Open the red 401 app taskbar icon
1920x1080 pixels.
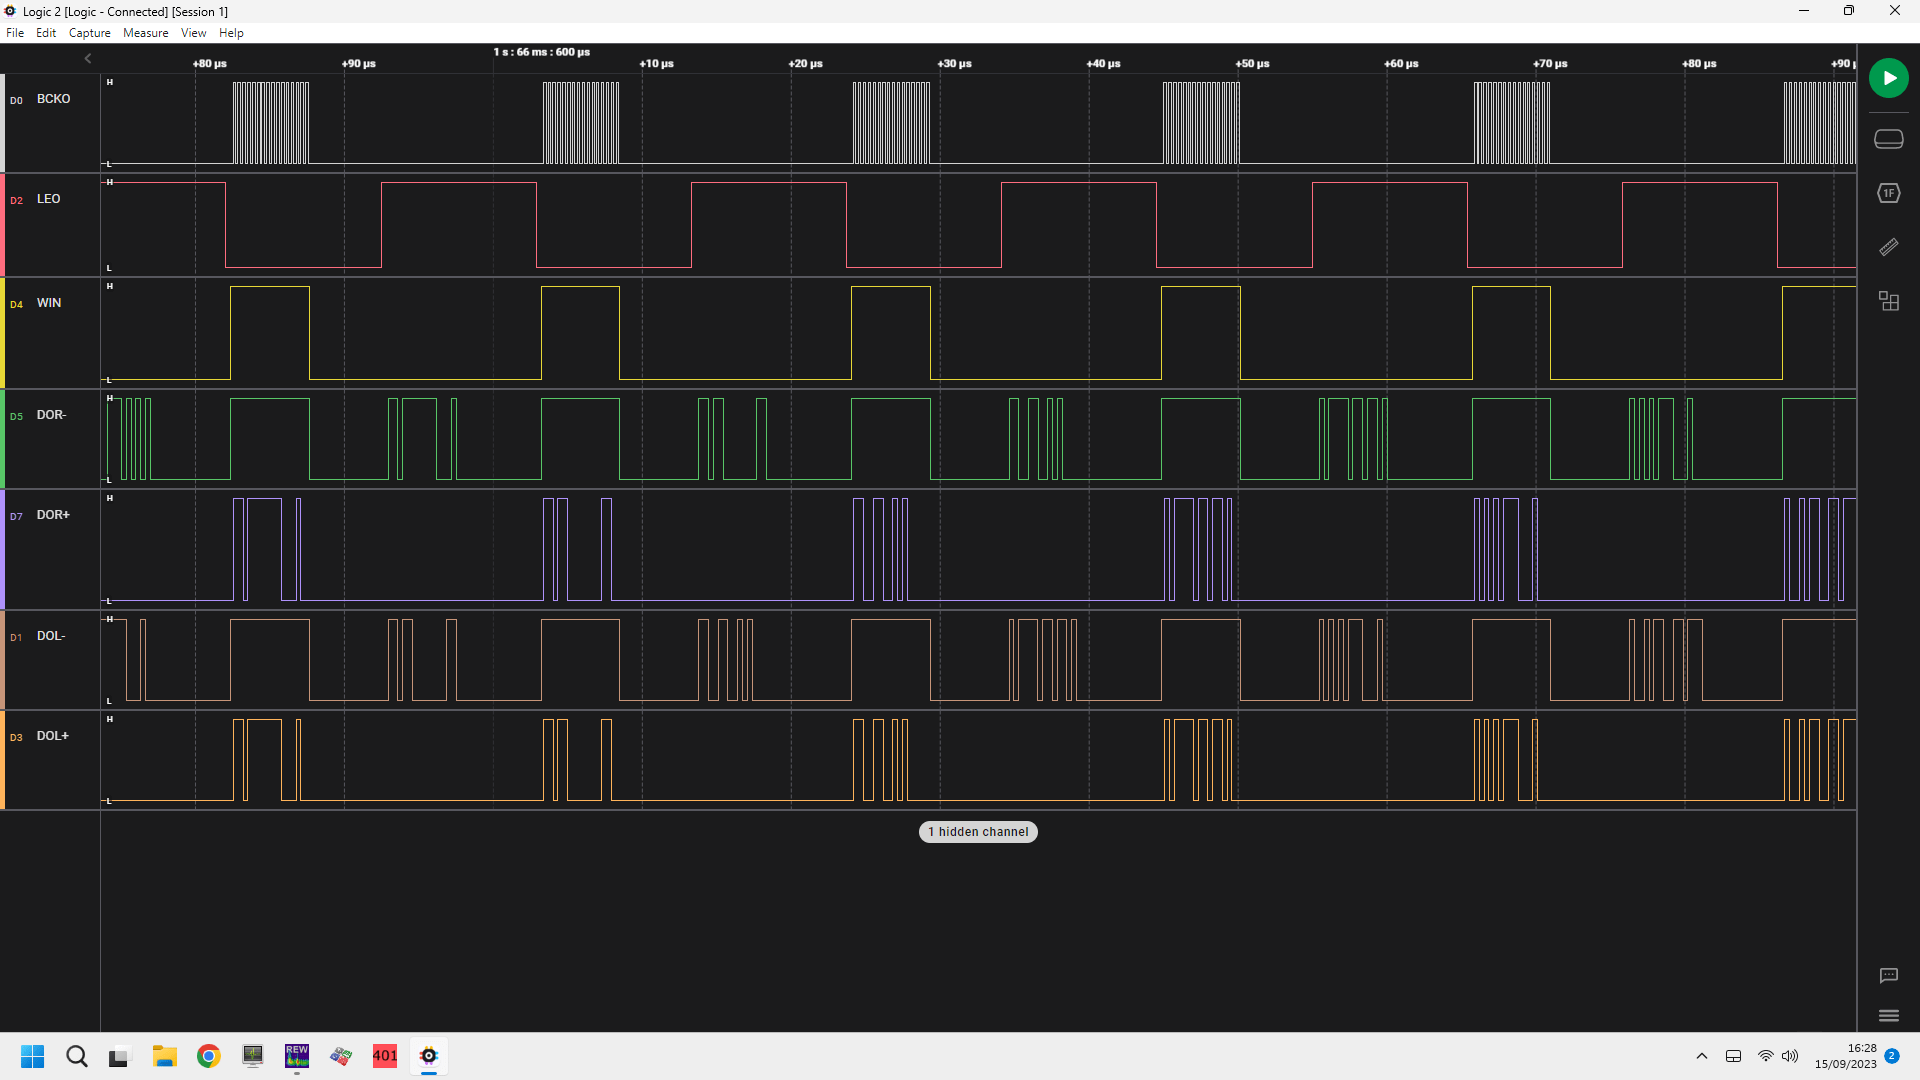[385, 1056]
